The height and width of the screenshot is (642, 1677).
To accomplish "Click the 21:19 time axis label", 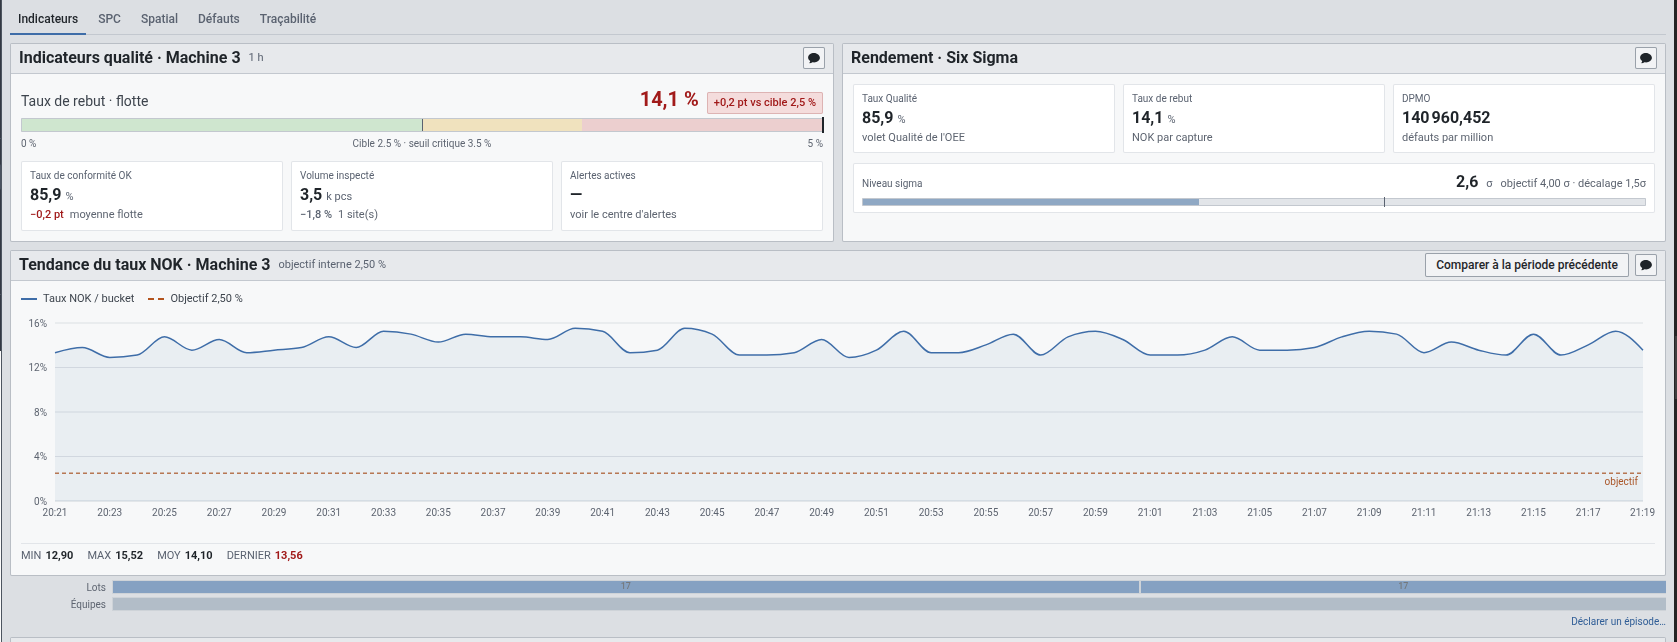I will pos(1642,512).
